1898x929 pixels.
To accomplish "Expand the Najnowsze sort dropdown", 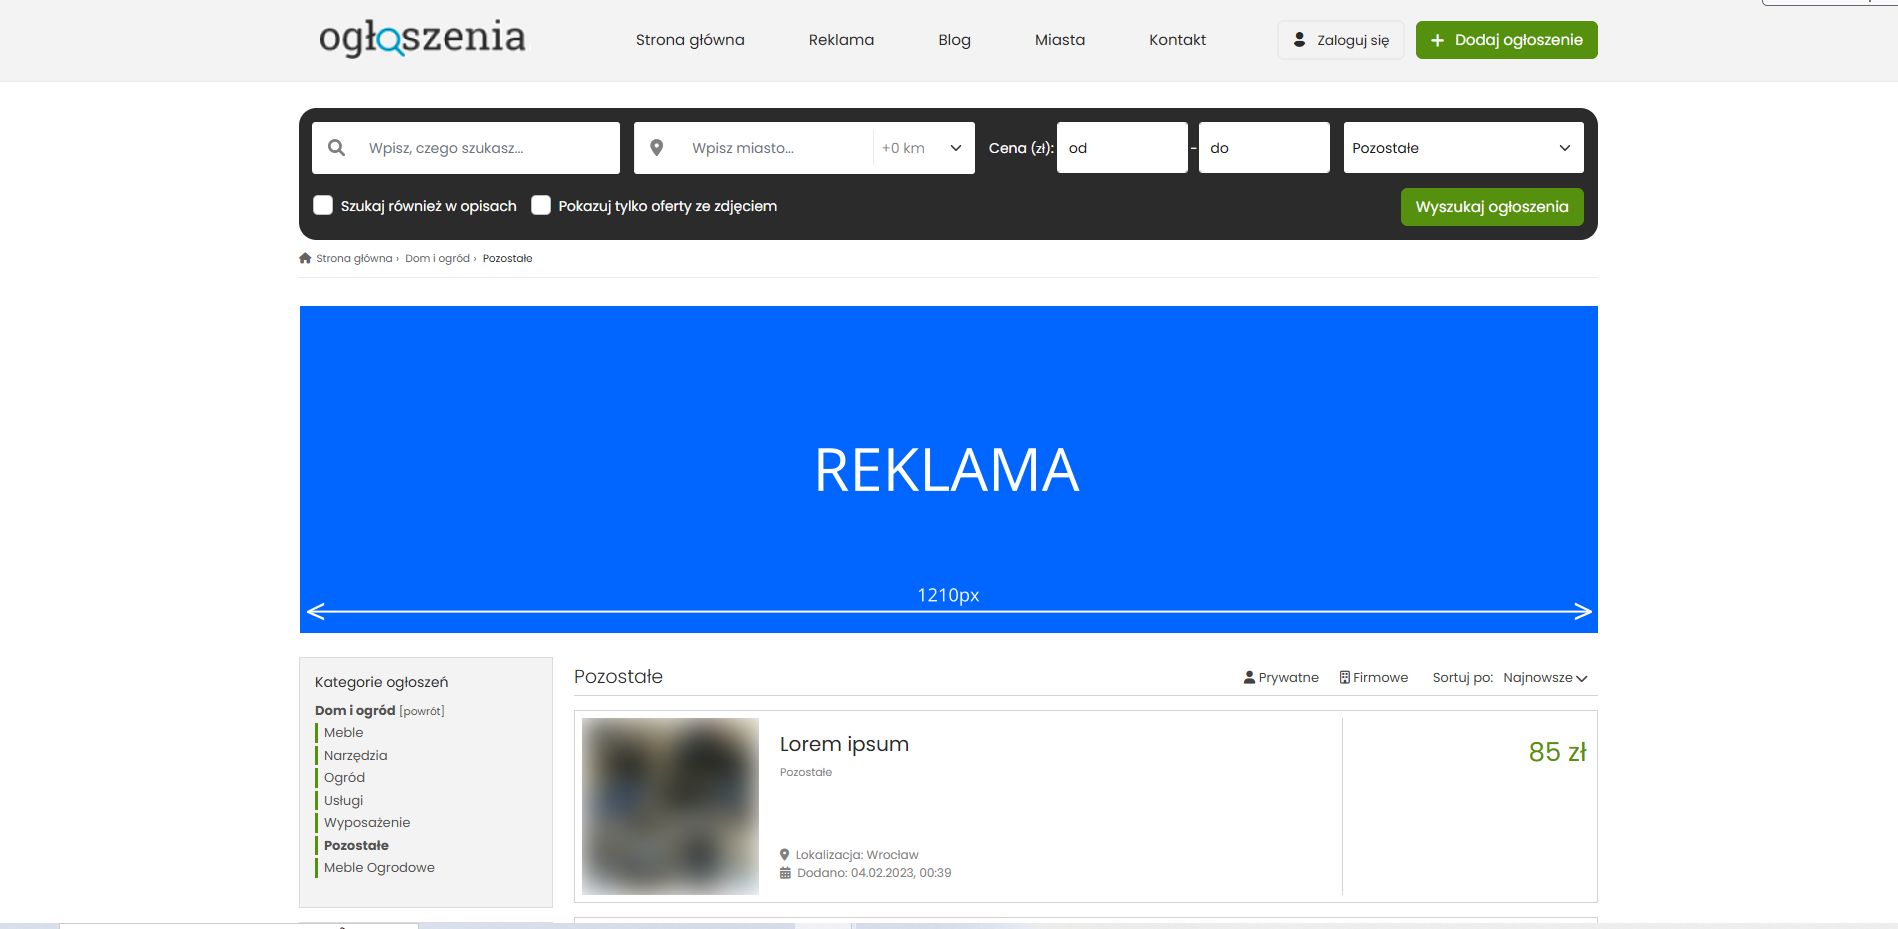I will click(1544, 677).
